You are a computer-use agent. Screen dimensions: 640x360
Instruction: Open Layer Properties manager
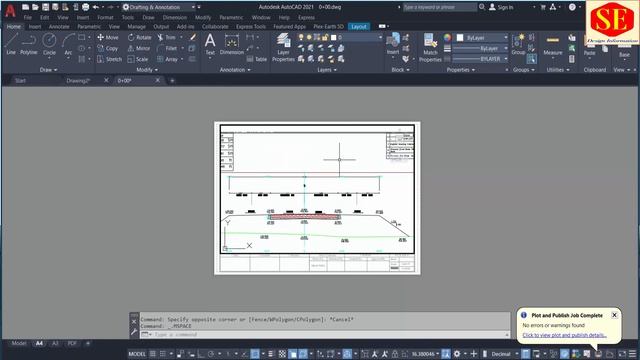[283, 47]
